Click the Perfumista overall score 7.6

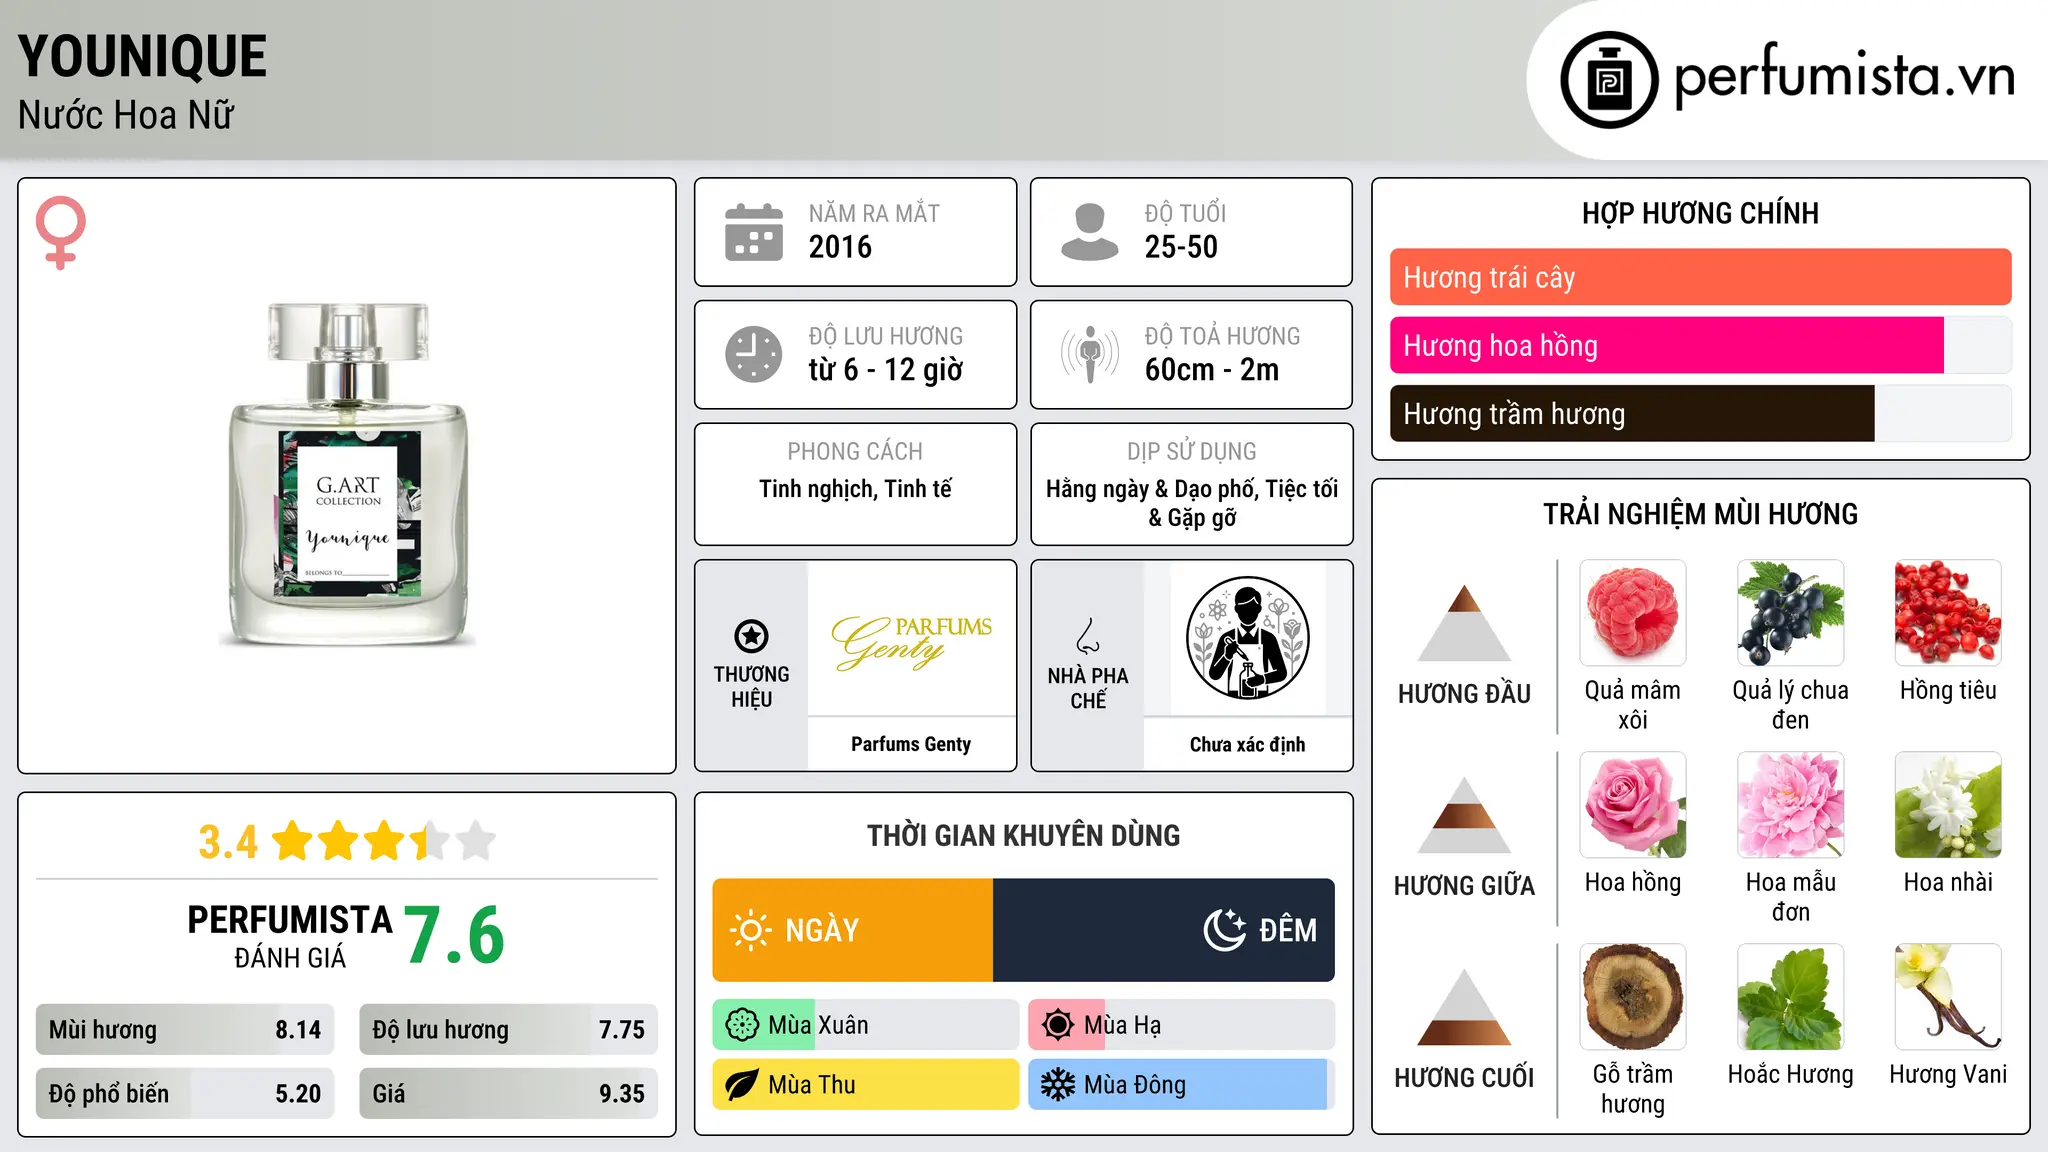click(x=455, y=936)
